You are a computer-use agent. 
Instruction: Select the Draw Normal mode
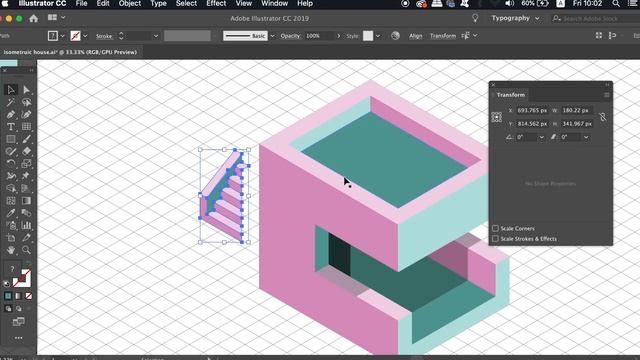[x=8, y=309]
